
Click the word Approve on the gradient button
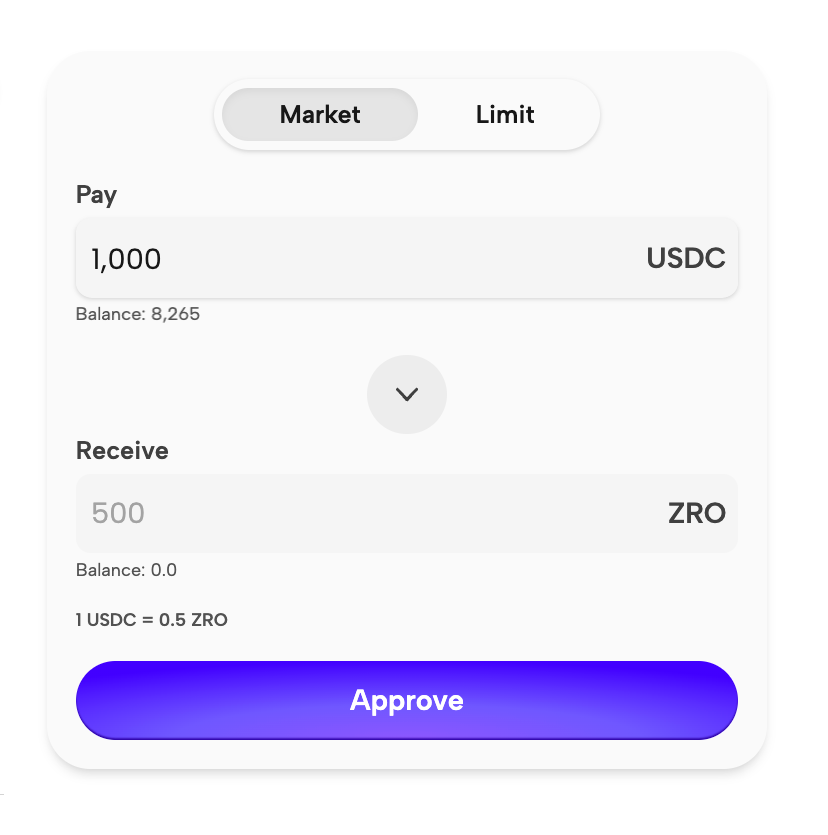(406, 700)
